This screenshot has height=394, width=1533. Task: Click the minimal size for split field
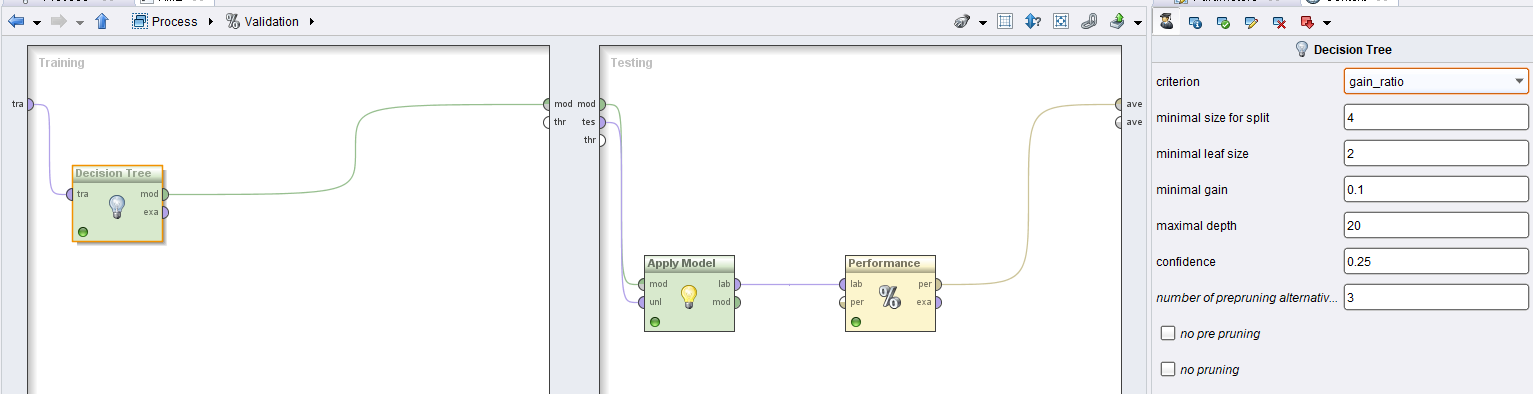pyautogui.click(x=1436, y=117)
